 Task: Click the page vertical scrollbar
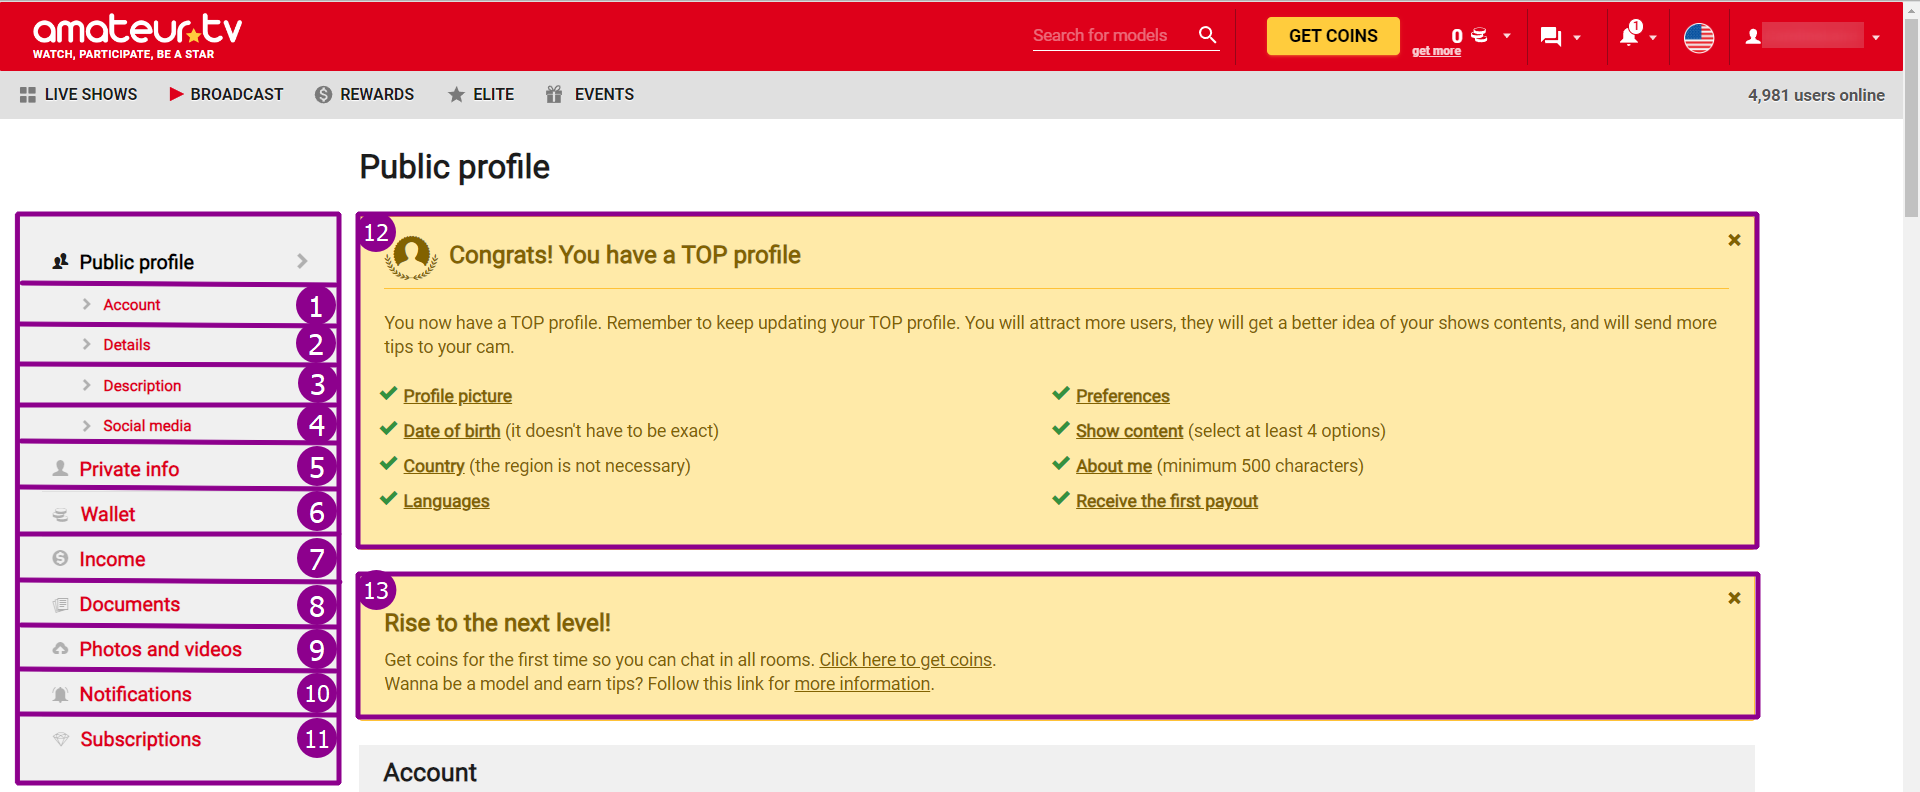(x=1911, y=400)
